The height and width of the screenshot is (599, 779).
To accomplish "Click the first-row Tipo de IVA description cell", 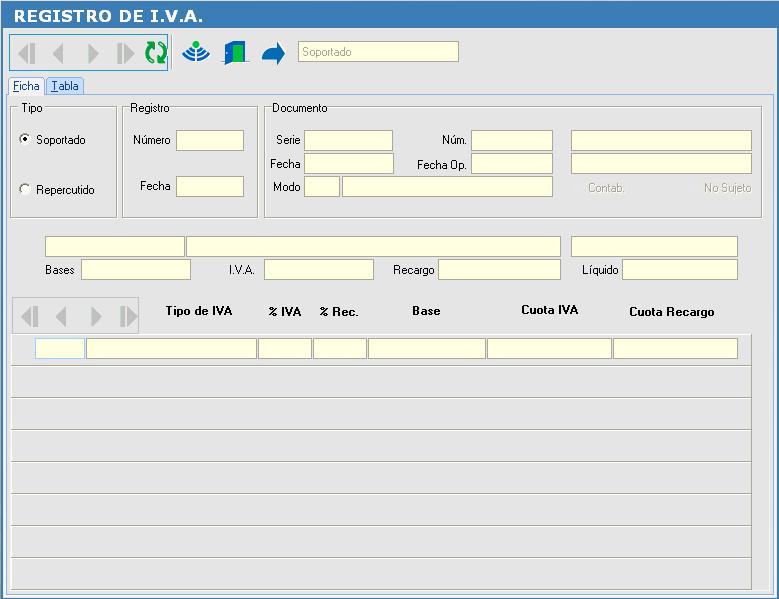I will click(171, 348).
